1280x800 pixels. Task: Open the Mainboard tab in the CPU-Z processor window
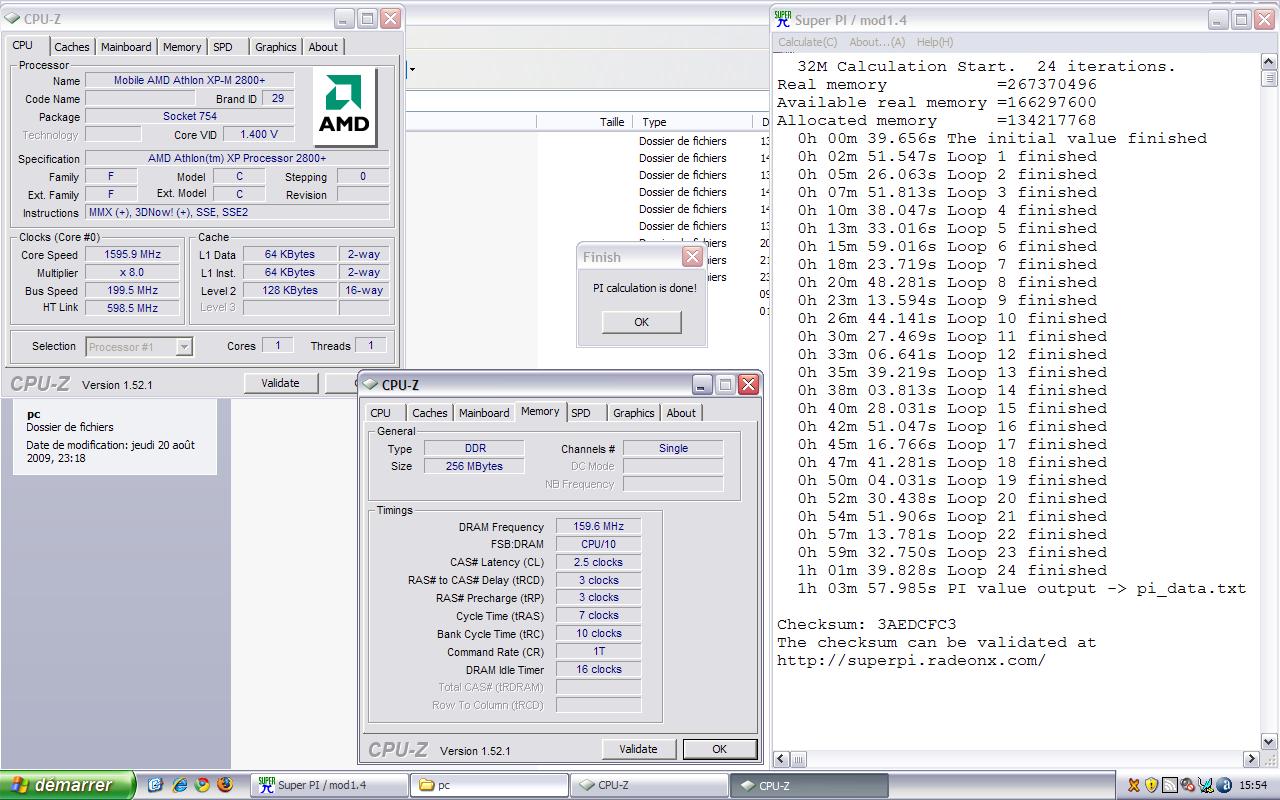(x=126, y=47)
